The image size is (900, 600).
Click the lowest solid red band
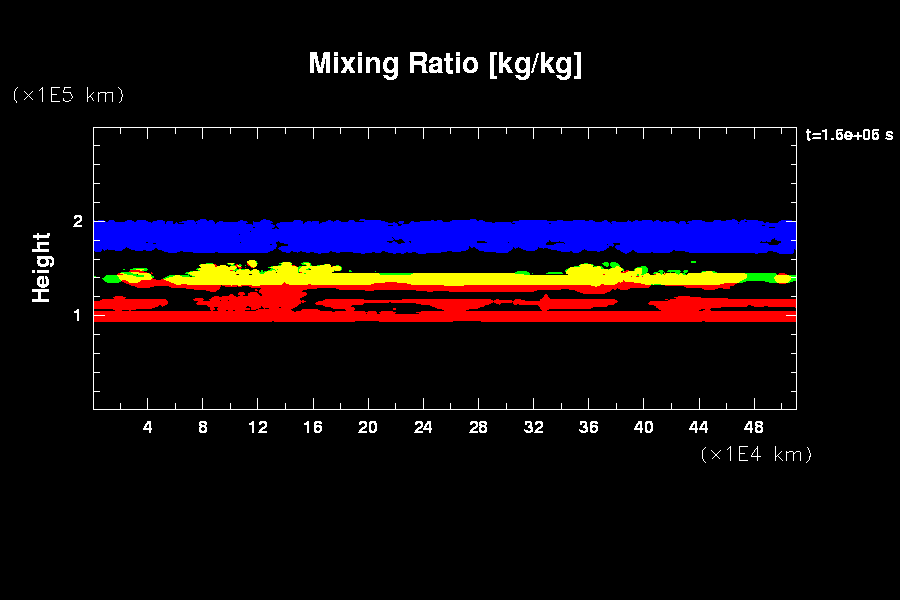pyautogui.click(x=445, y=316)
